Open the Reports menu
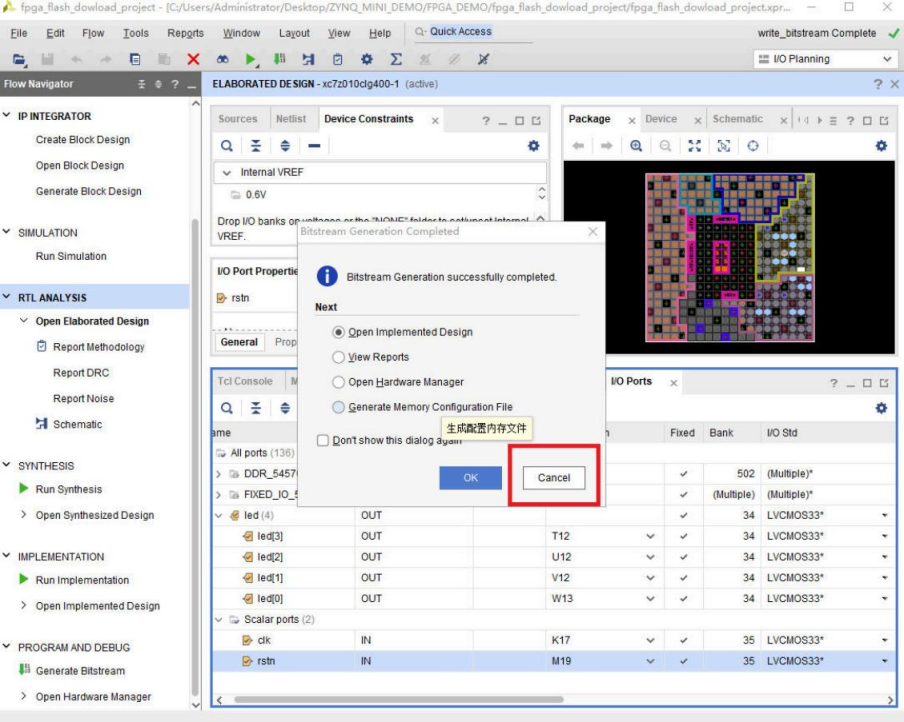The image size is (904, 722). [185, 33]
